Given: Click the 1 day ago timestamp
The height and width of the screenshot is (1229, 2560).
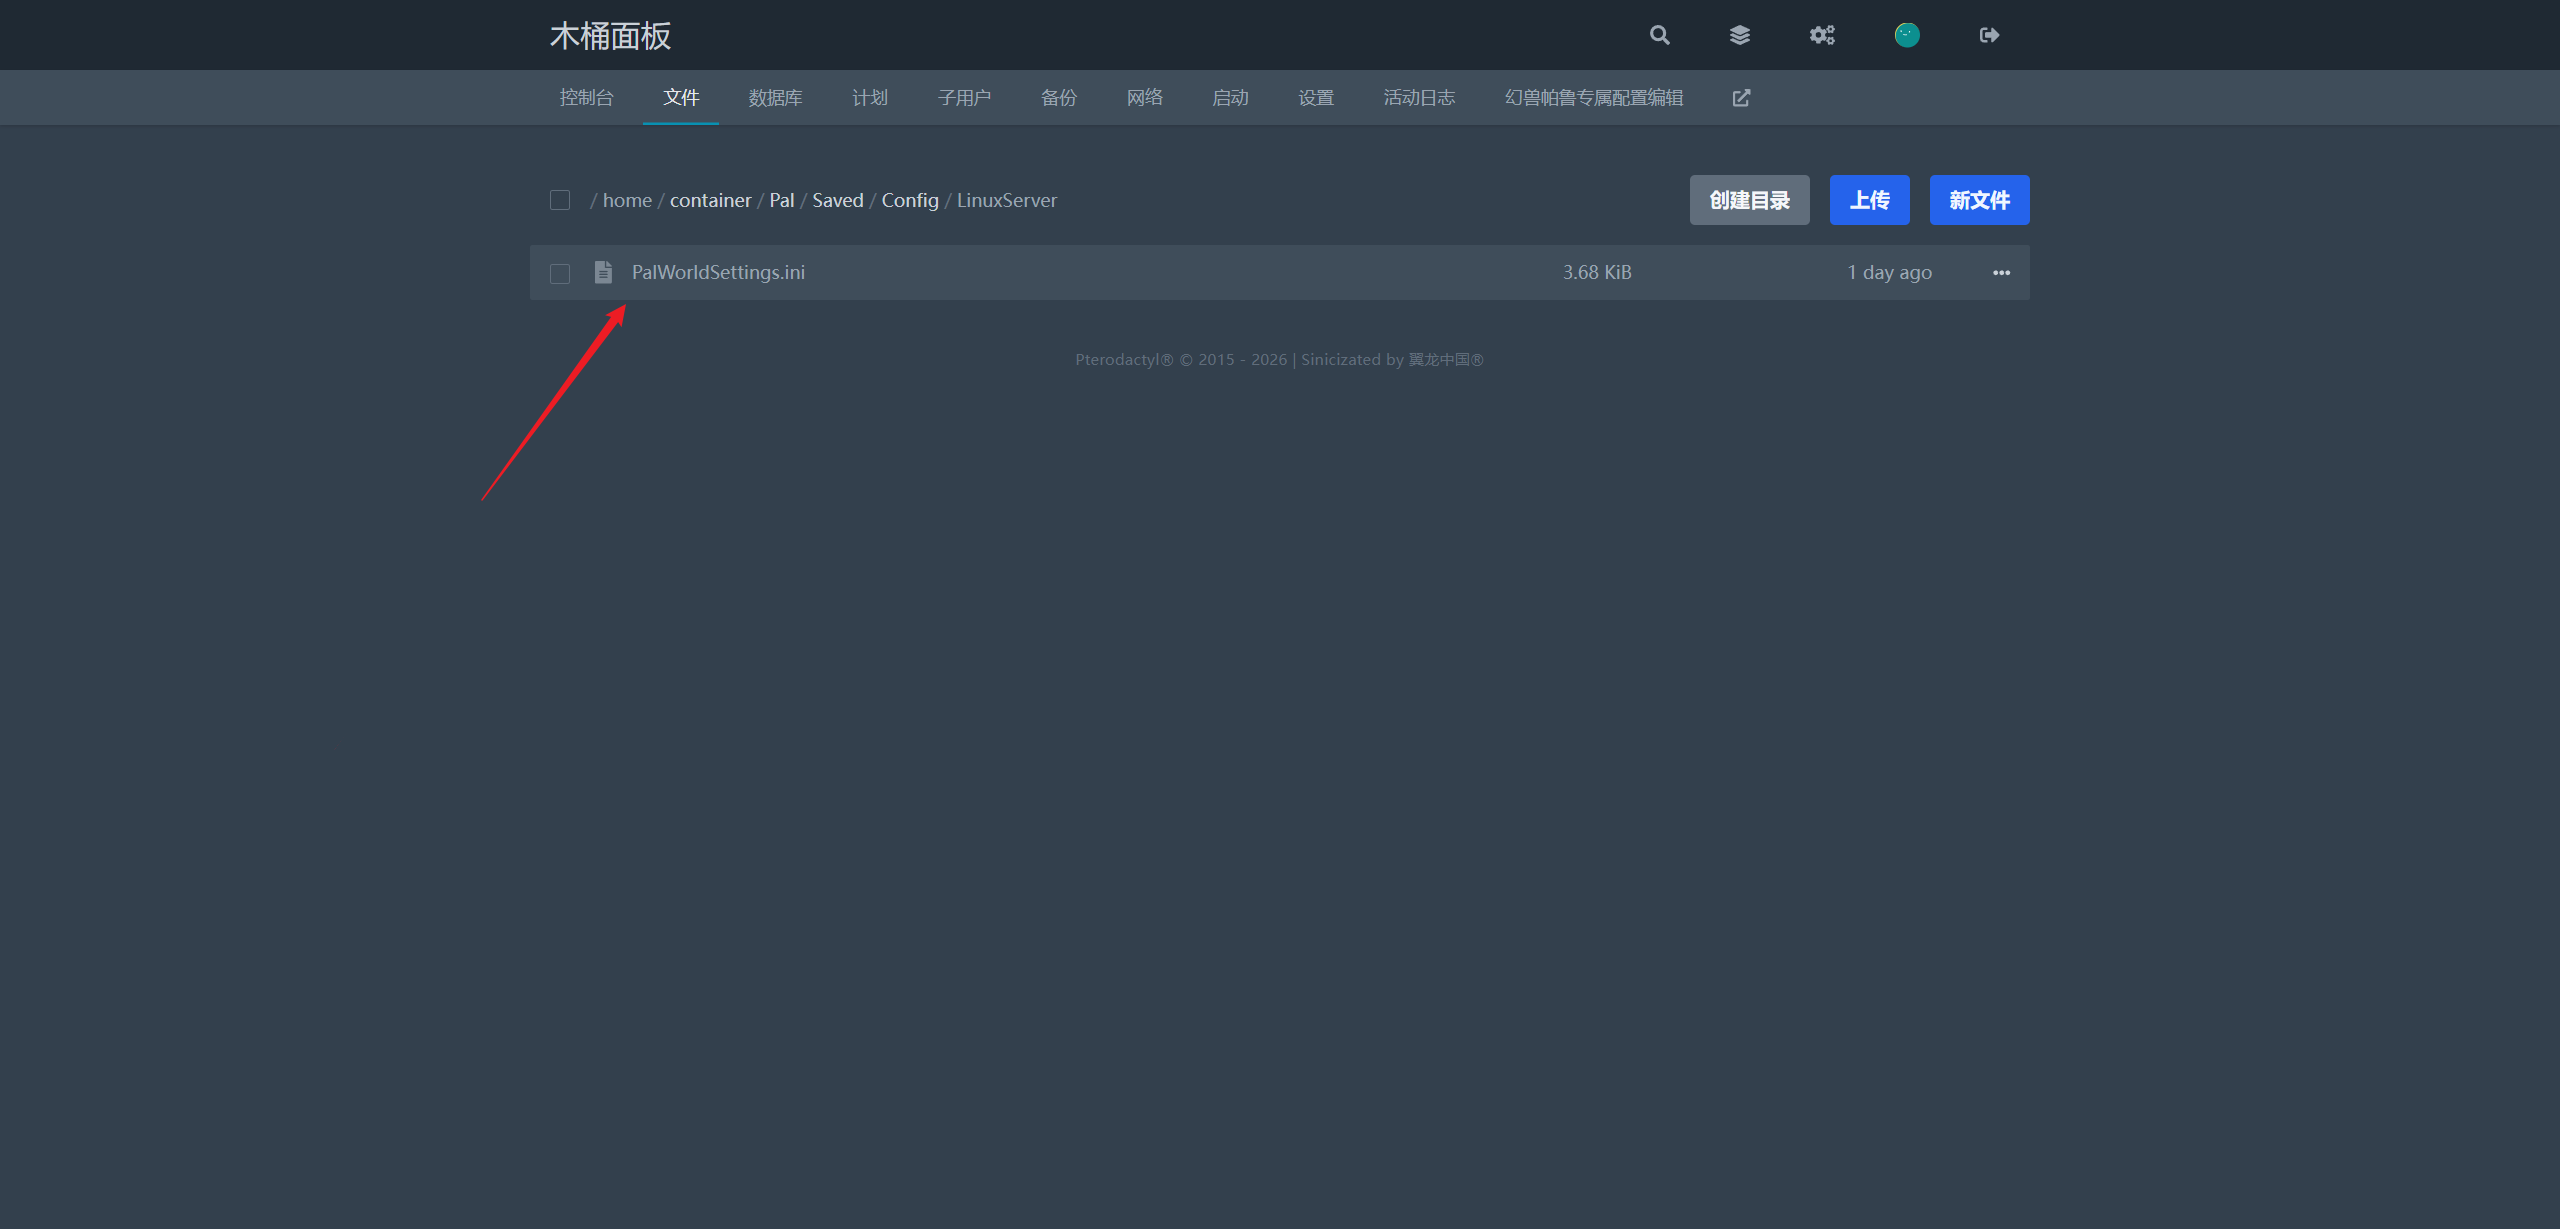Looking at the screenshot, I should (x=1889, y=272).
